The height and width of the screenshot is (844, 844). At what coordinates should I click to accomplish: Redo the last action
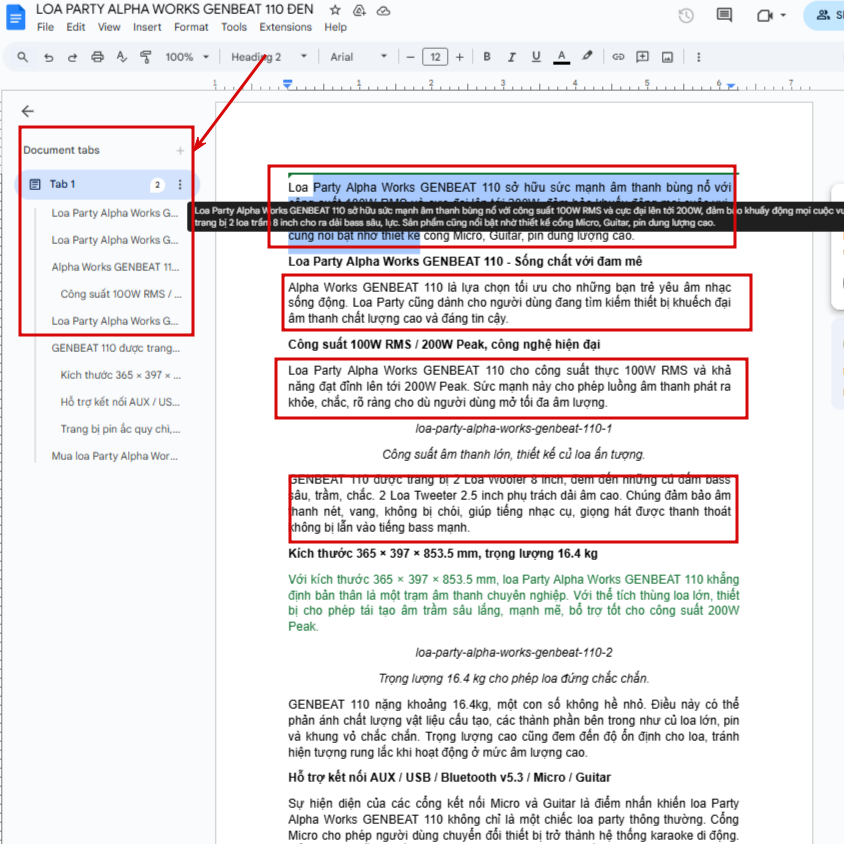click(x=72, y=57)
